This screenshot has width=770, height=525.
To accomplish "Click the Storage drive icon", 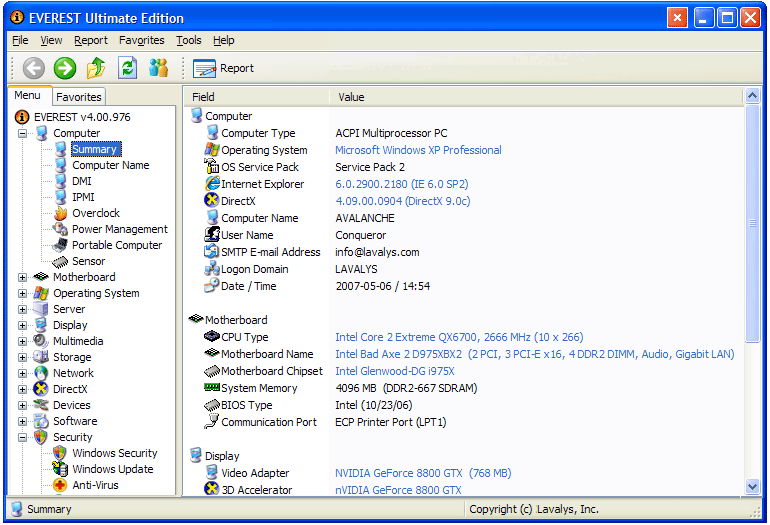I will 41,357.
